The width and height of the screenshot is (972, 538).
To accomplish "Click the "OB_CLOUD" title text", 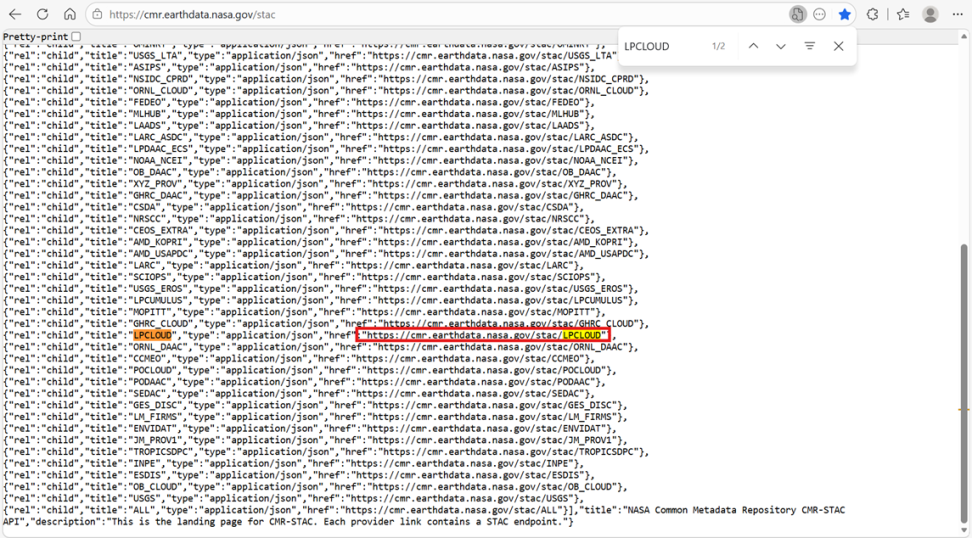I will [155, 487].
